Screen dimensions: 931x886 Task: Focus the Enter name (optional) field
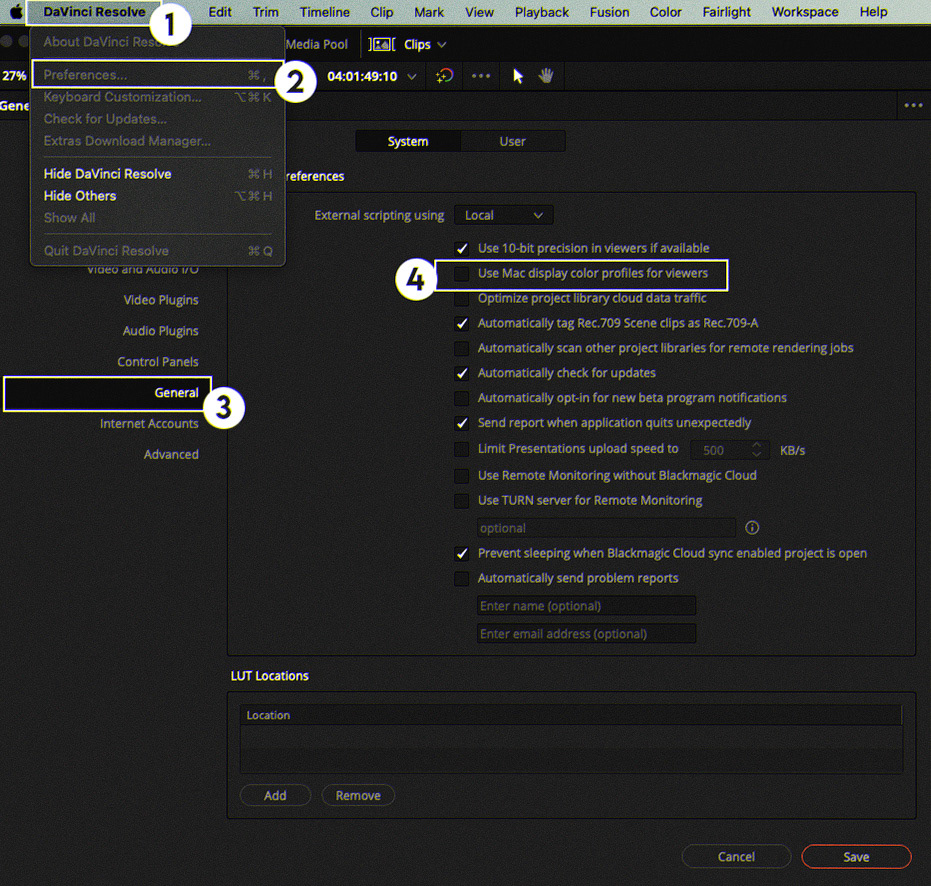coord(586,606)
